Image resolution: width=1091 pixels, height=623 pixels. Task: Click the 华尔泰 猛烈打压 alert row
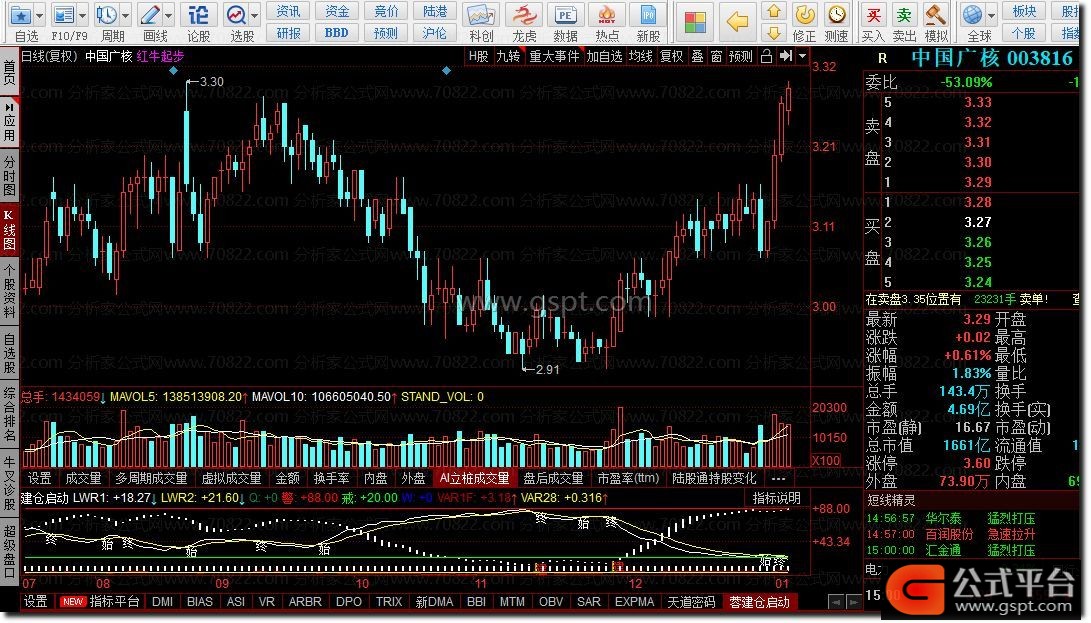pos(971,519)
